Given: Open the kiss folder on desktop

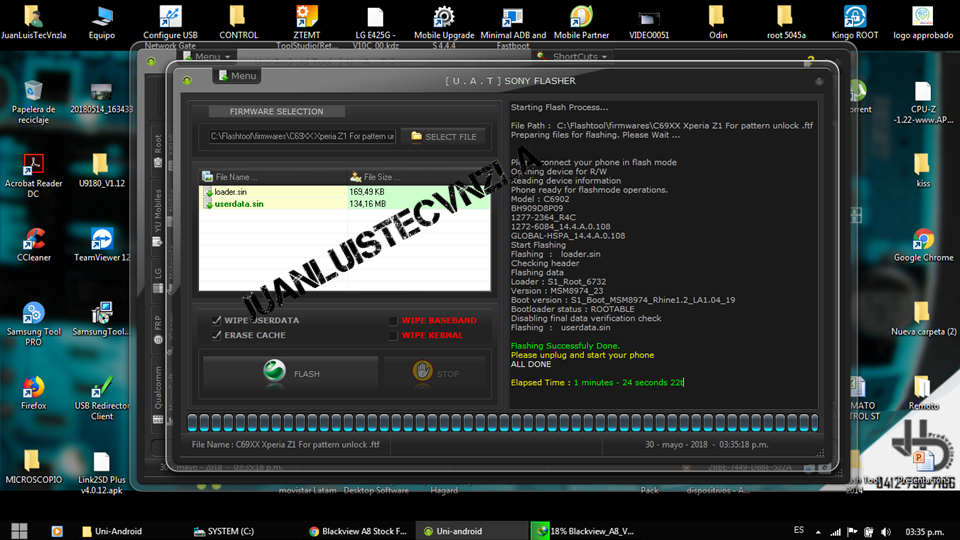Looking at the screenshot, I should tap(923, 171).
